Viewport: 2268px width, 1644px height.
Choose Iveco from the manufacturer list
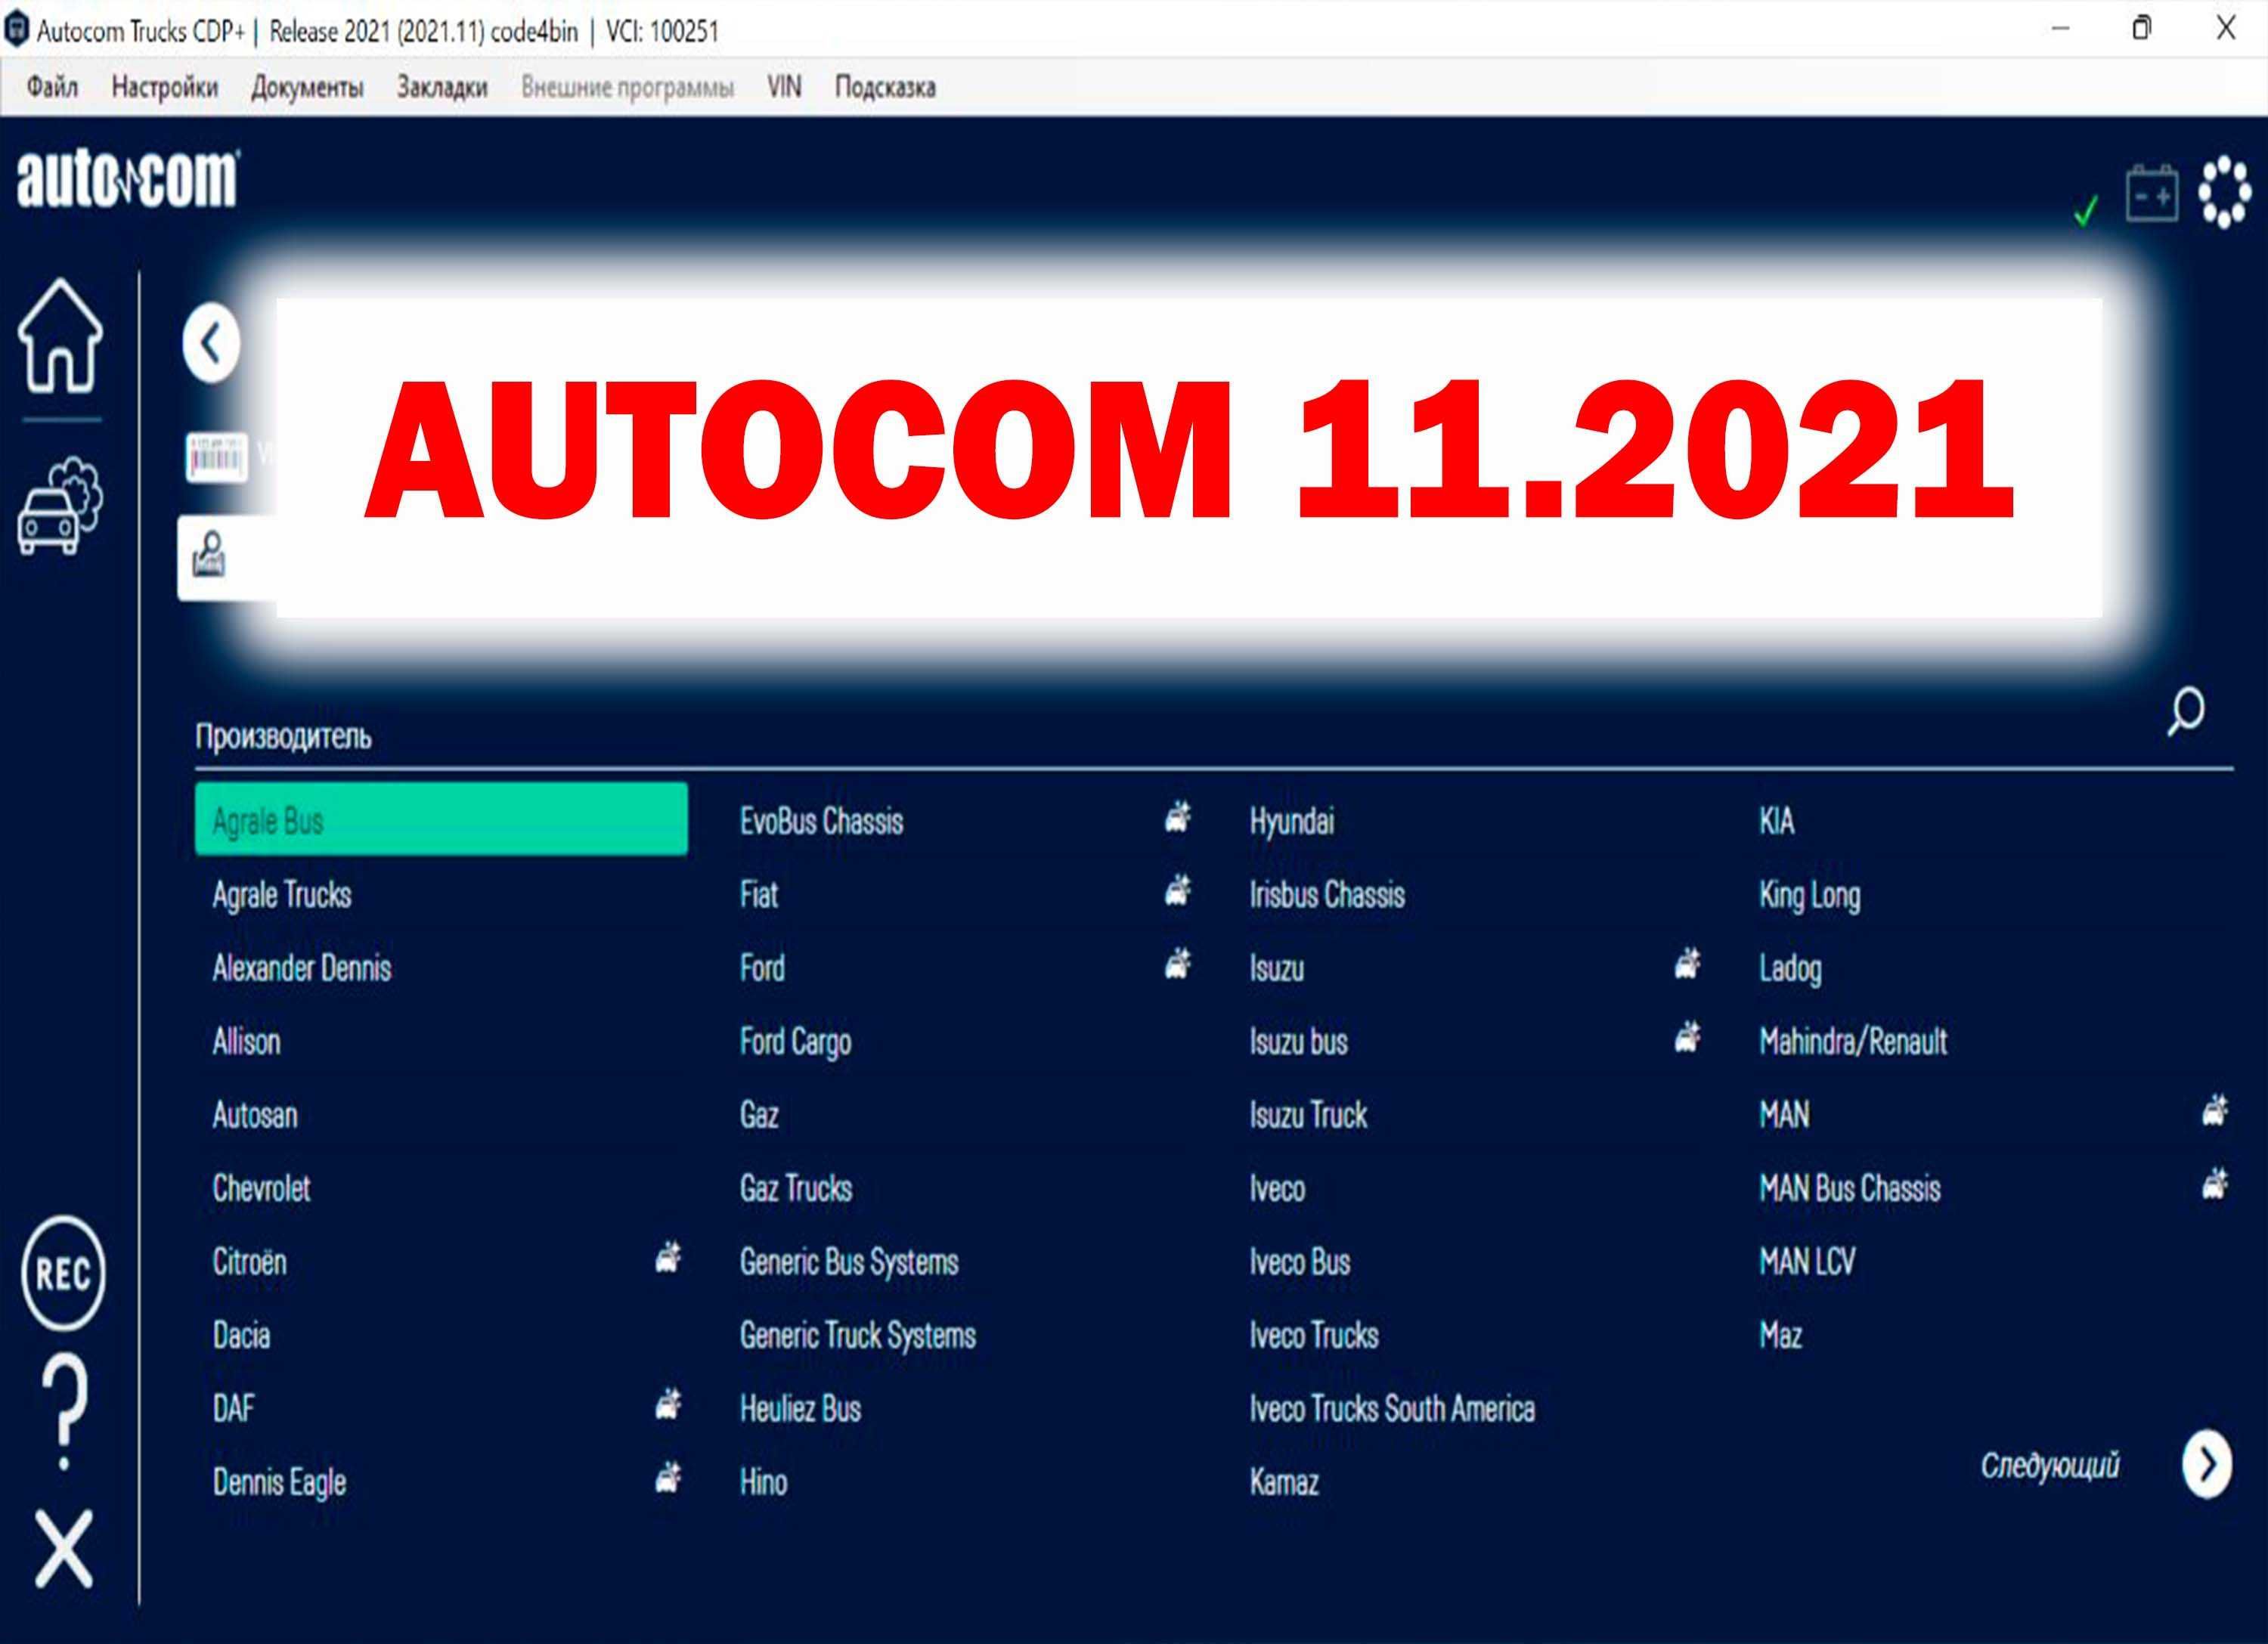click(1277, 1188)
